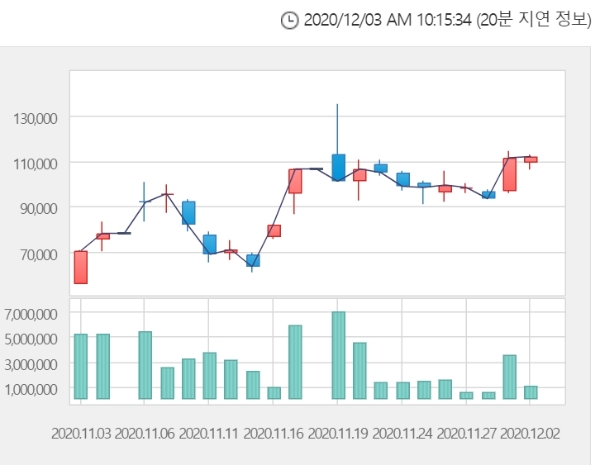Image resolution: width=600 pixels, height=465 pixels.
Task: Select the blue candlestick with the tallest upper wick
Action: tap(338, 166)
